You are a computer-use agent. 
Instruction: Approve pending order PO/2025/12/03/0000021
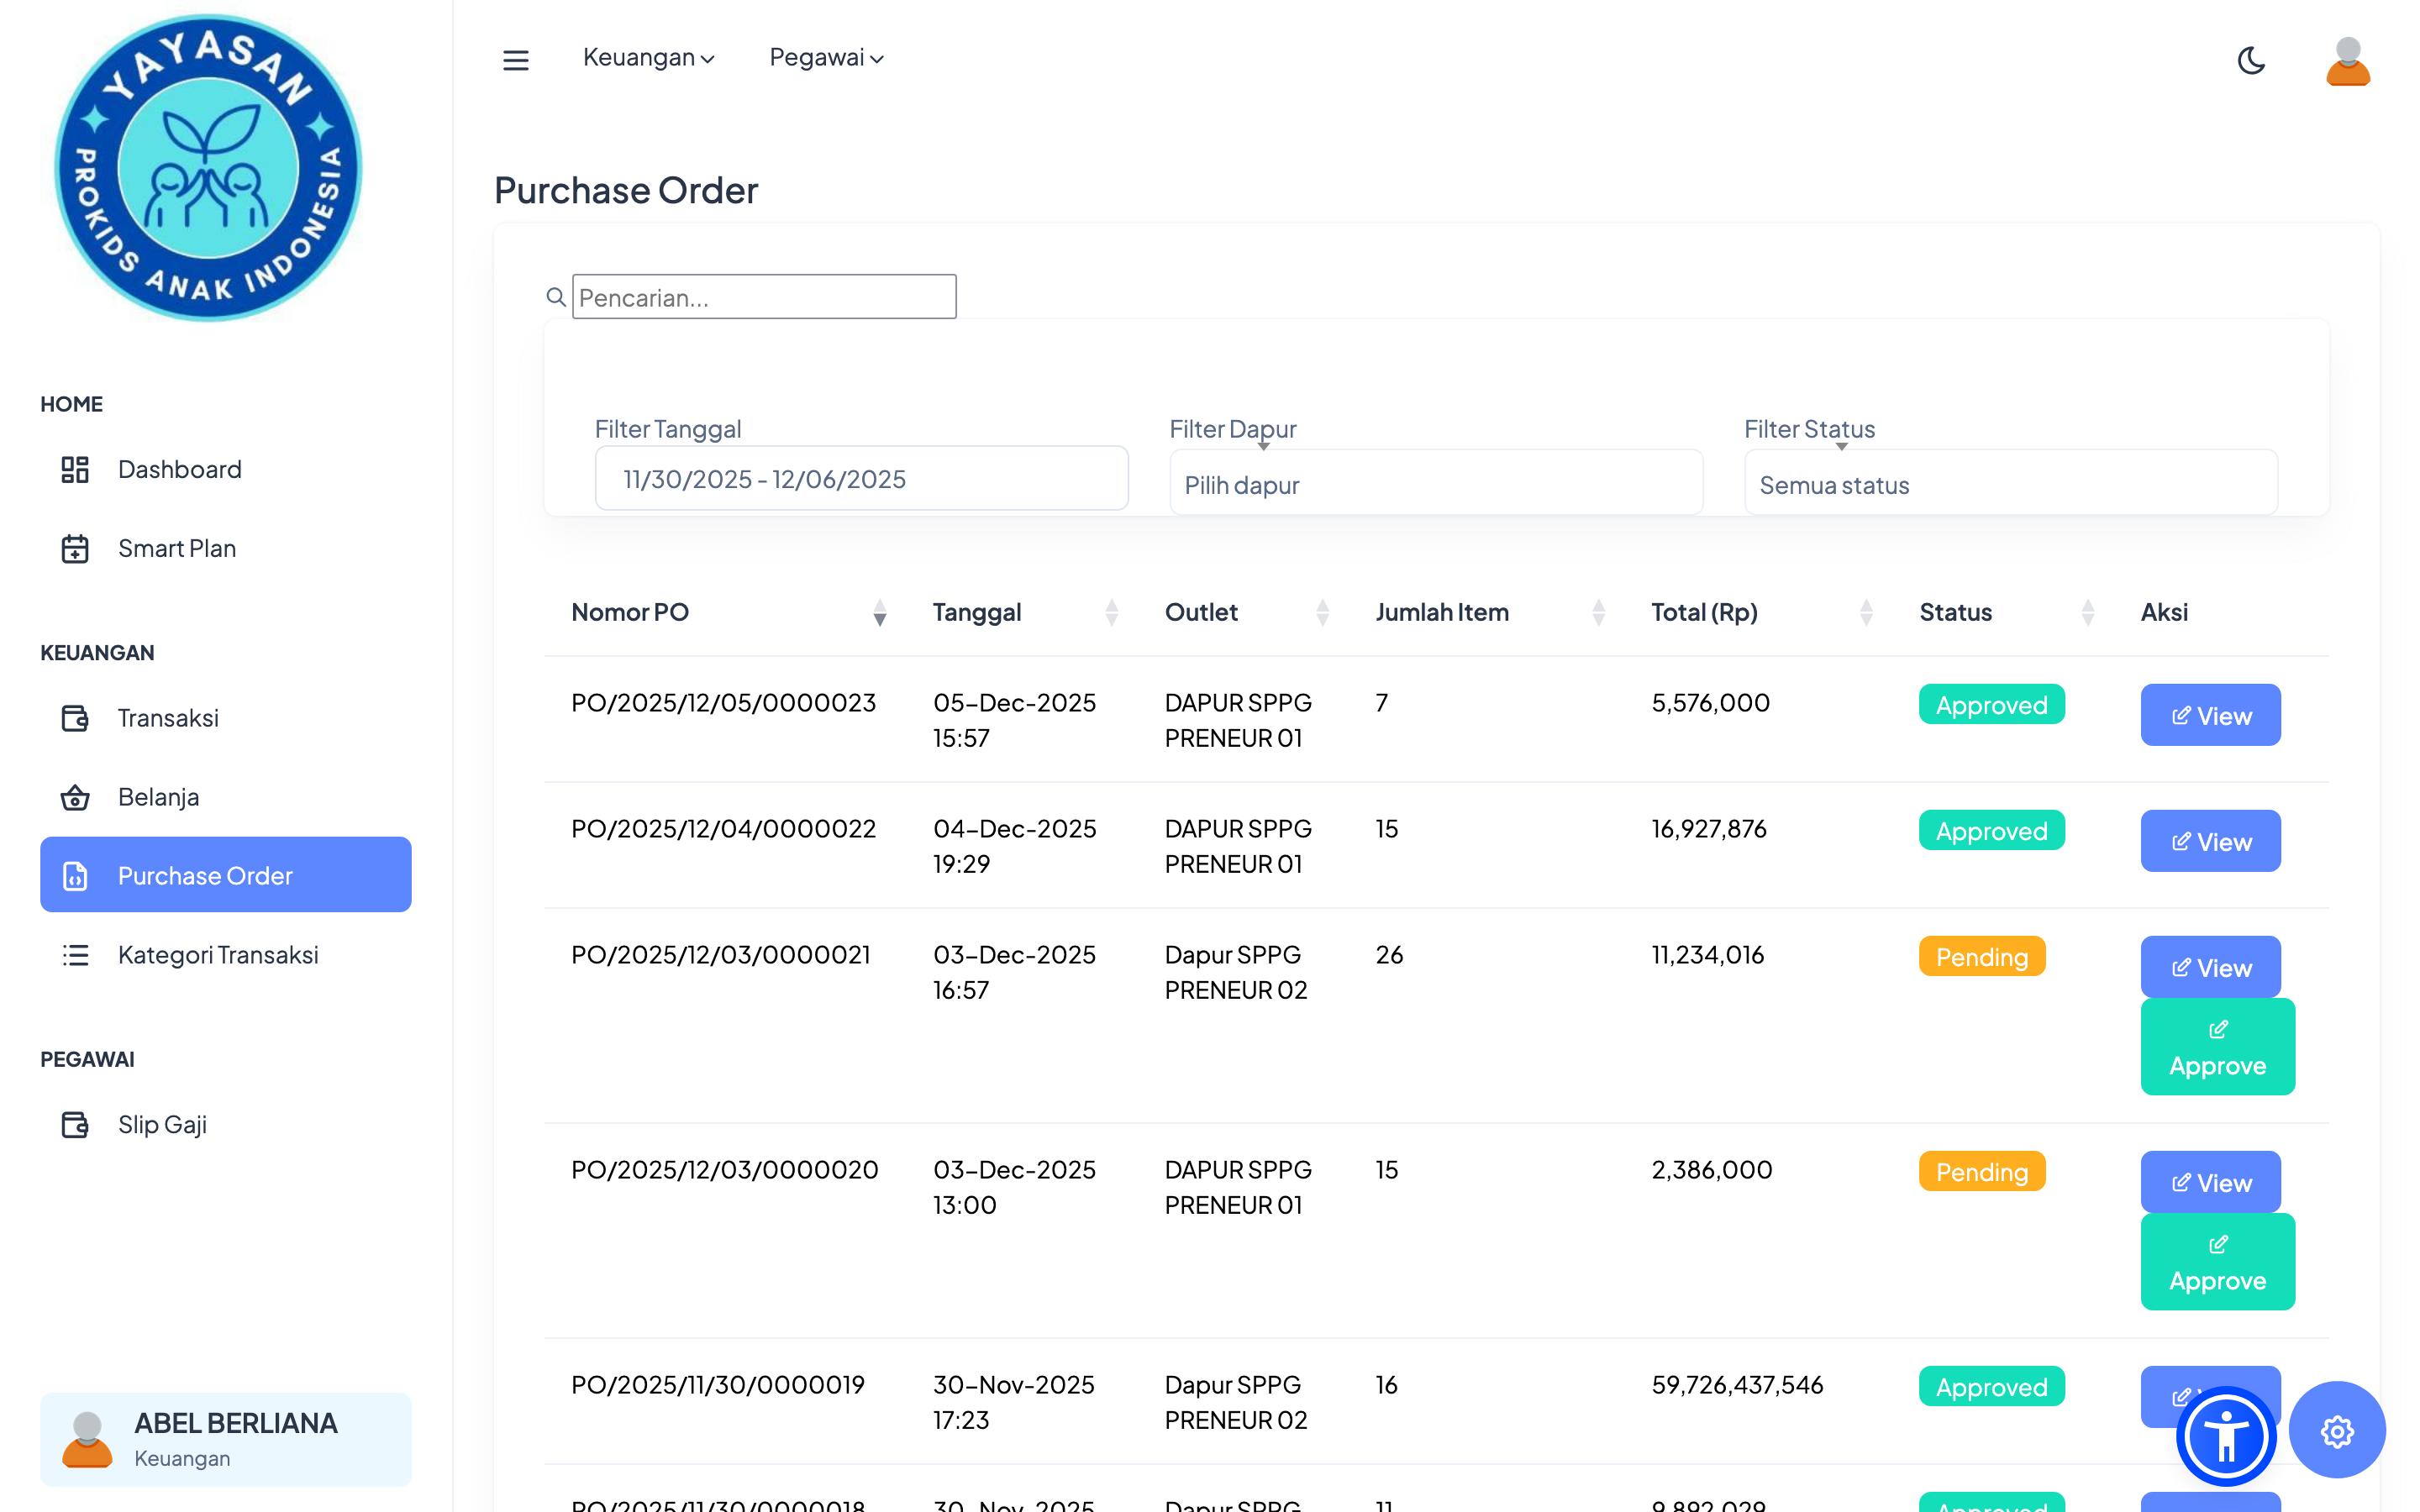[2217, 1047]
